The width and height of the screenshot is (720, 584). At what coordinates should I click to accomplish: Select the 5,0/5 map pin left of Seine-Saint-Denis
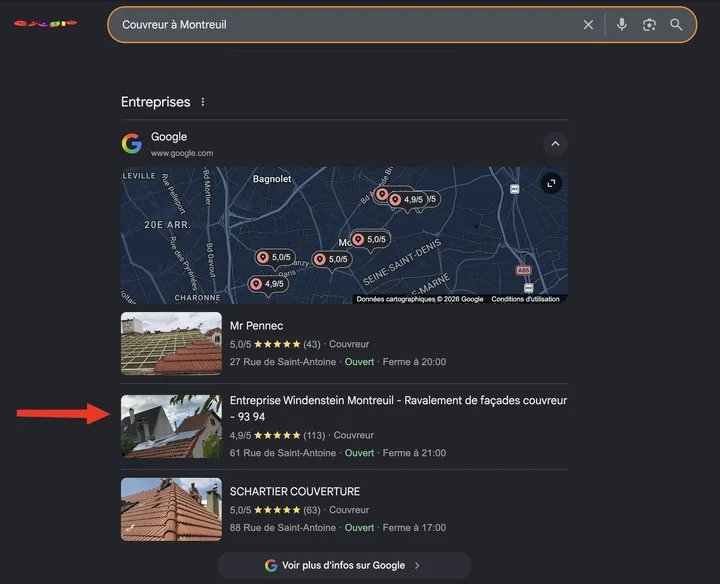click(x=332, y=259)
